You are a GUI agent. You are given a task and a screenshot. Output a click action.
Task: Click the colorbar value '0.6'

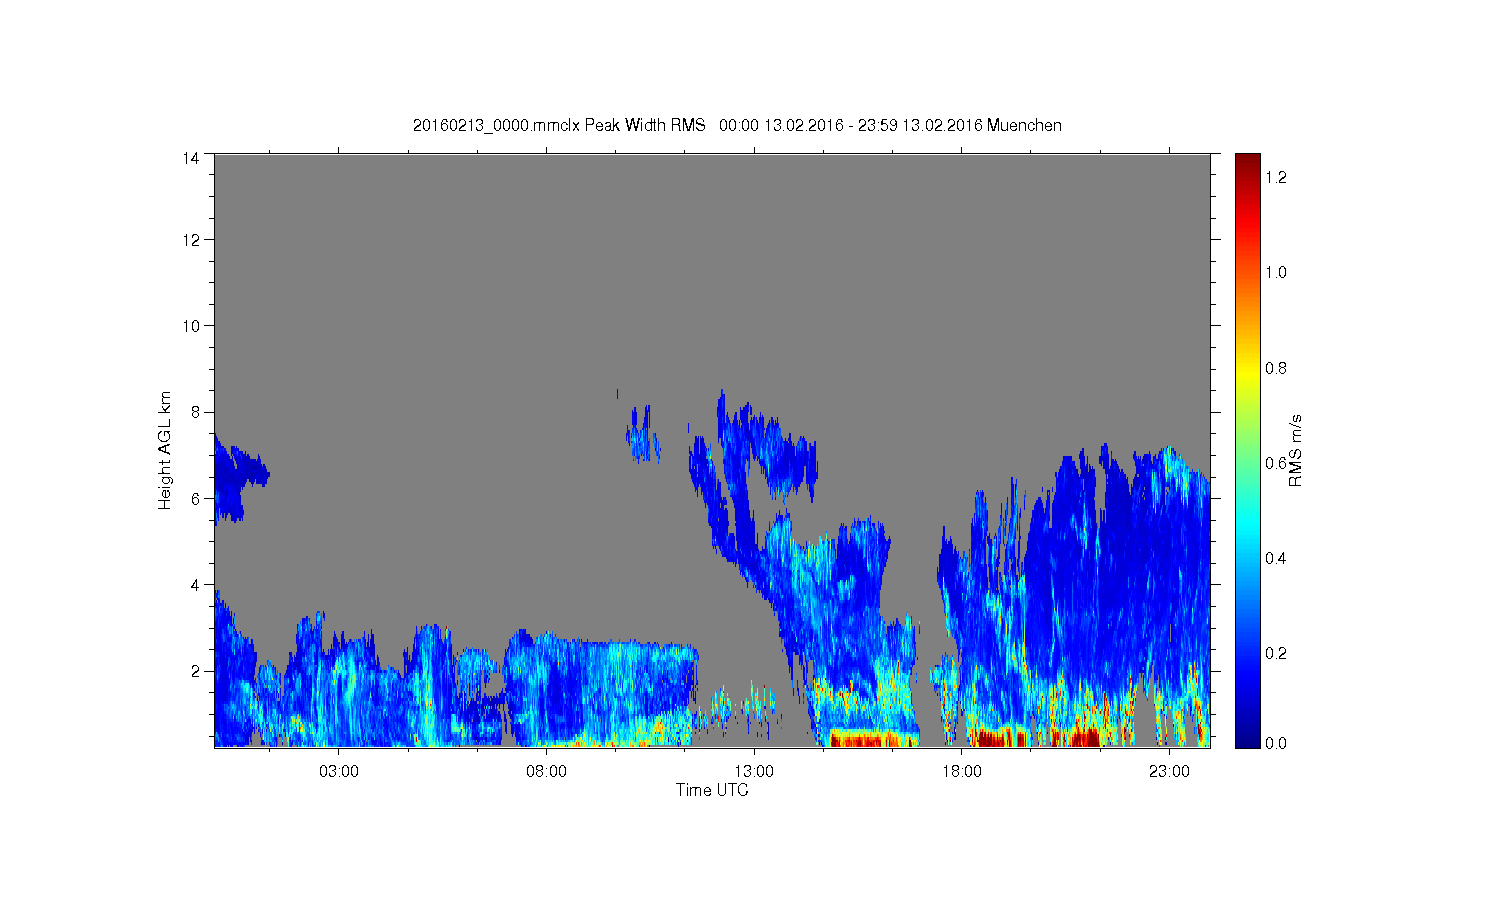[x=1275, y=463]
